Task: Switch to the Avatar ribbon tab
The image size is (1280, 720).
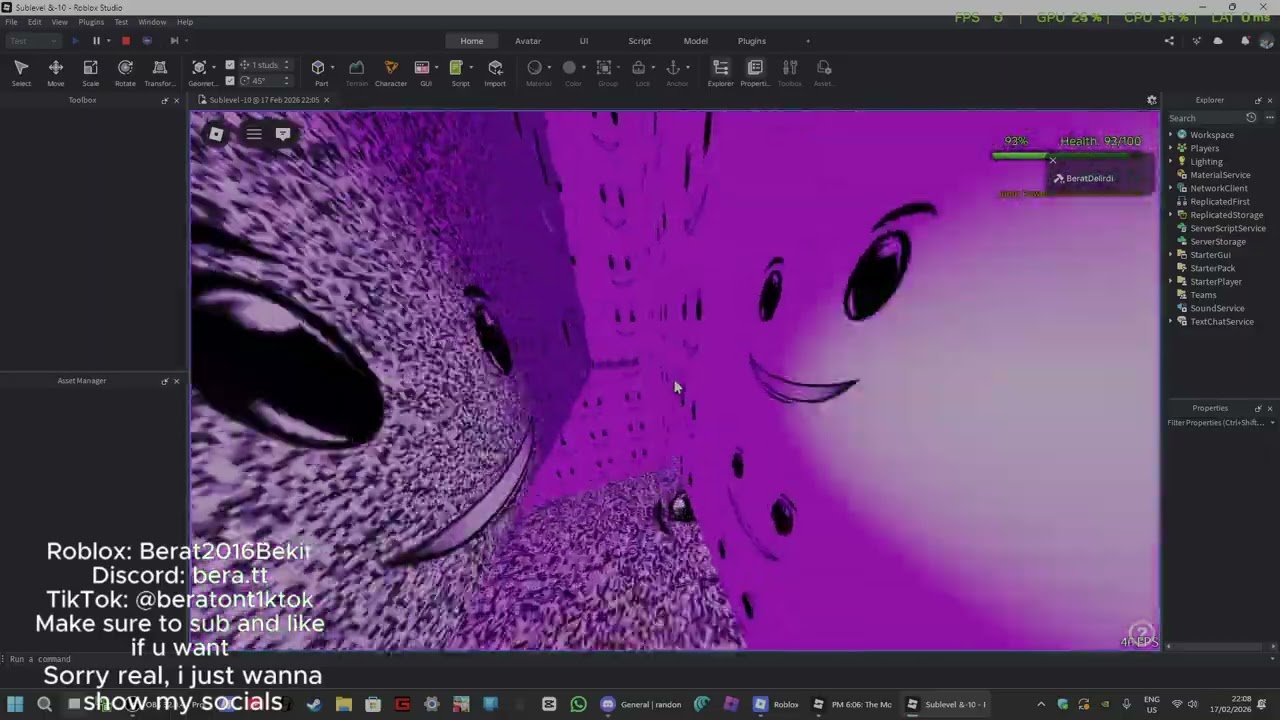Action: (x=528, y=41)
